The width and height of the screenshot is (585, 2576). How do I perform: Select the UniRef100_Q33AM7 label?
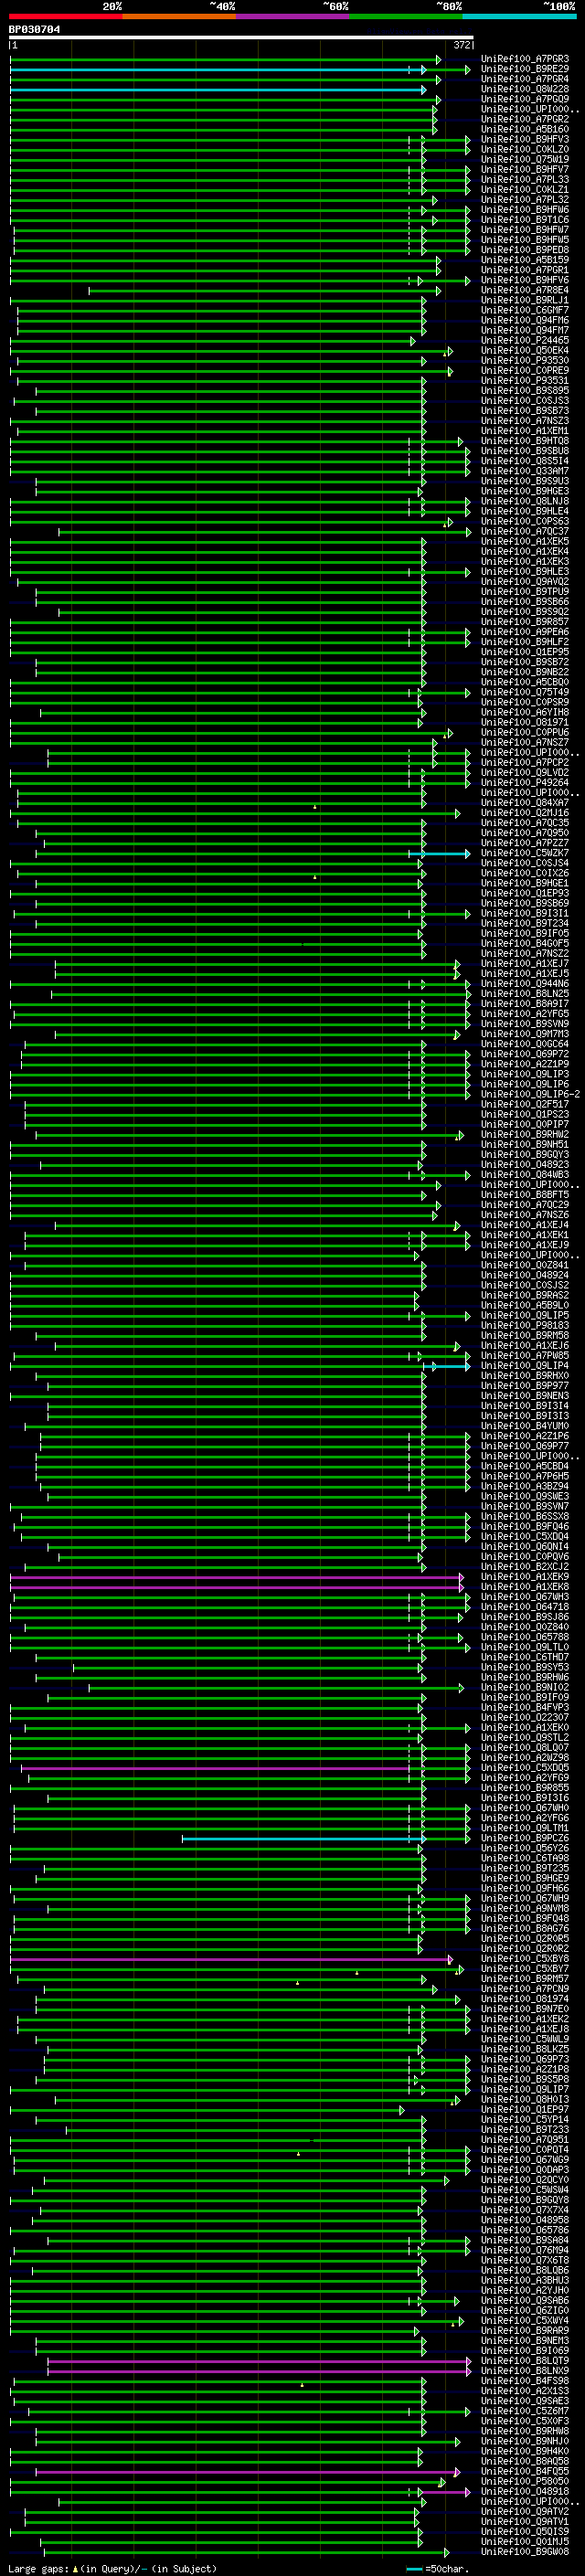coord(525,471)
